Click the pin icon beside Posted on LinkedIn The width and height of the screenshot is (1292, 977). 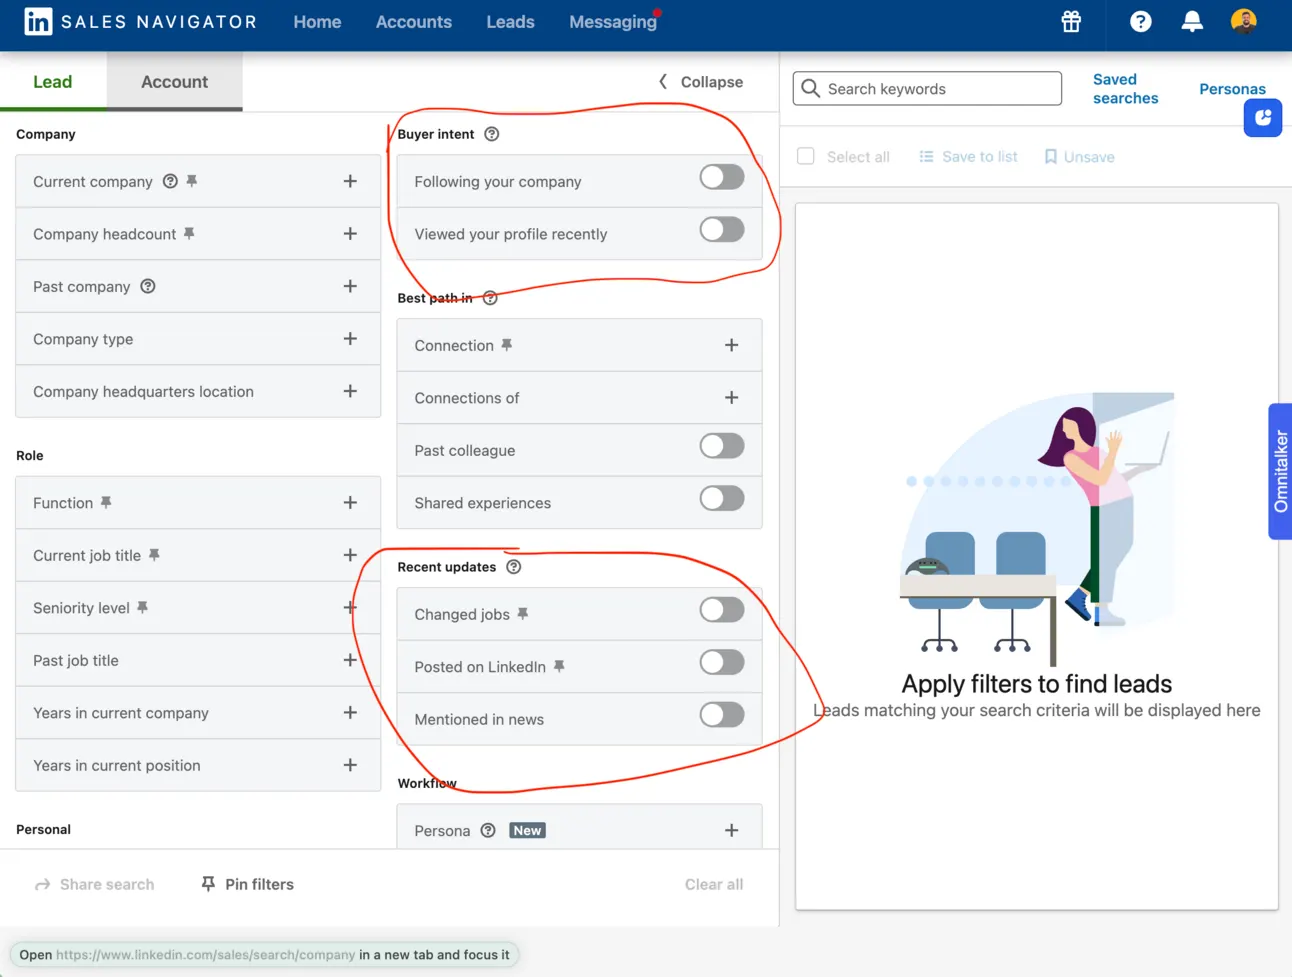tap(559, 667)
